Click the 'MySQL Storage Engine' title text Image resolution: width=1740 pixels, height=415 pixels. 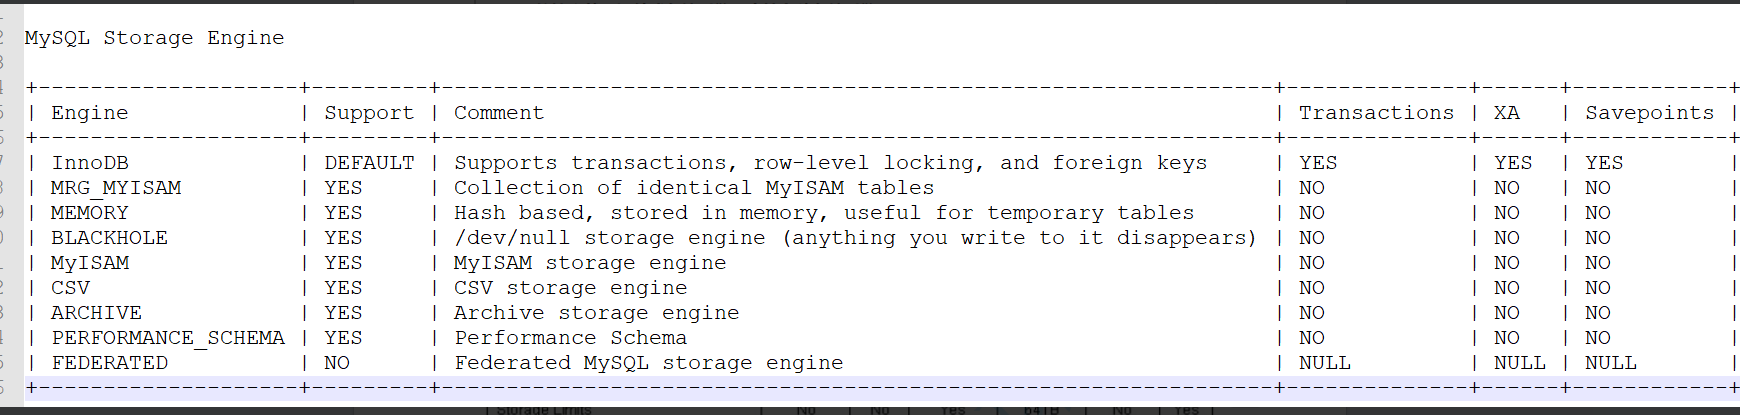tap(154, 38)
